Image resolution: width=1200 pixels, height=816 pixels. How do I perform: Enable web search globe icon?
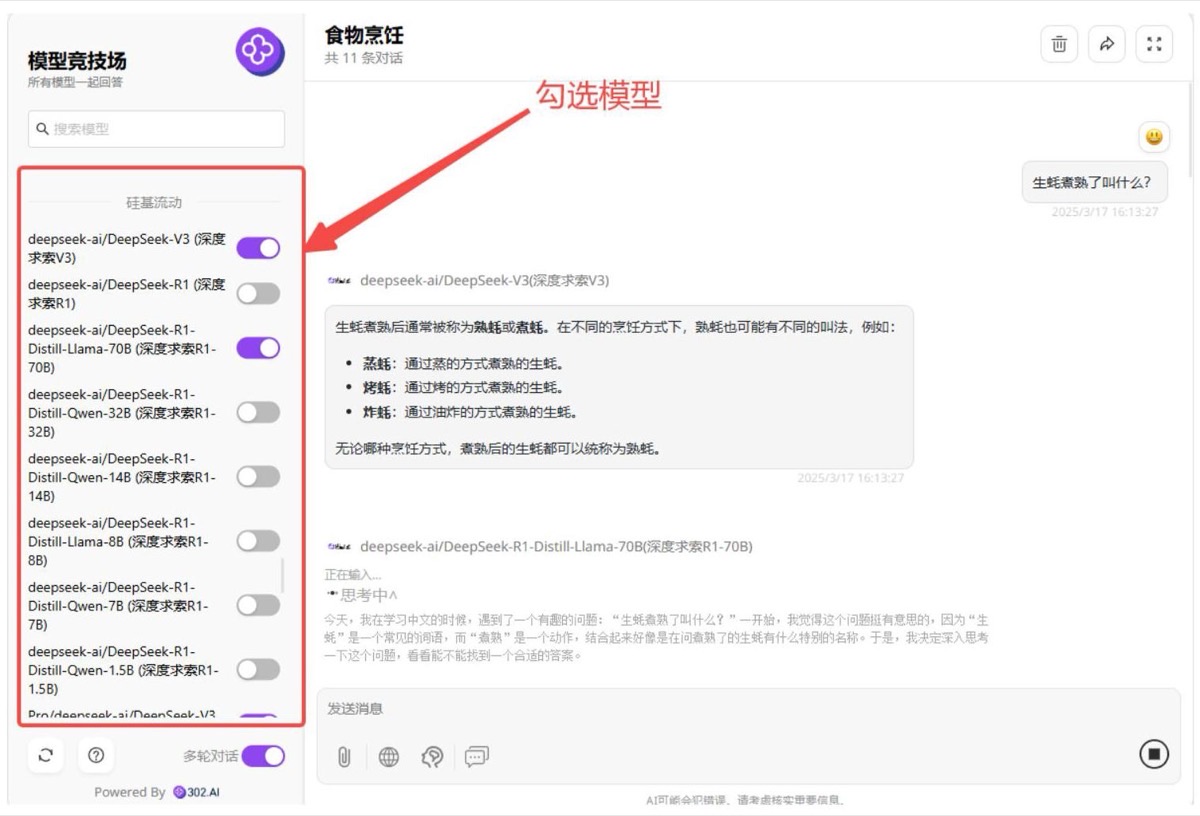pos(389,757)
